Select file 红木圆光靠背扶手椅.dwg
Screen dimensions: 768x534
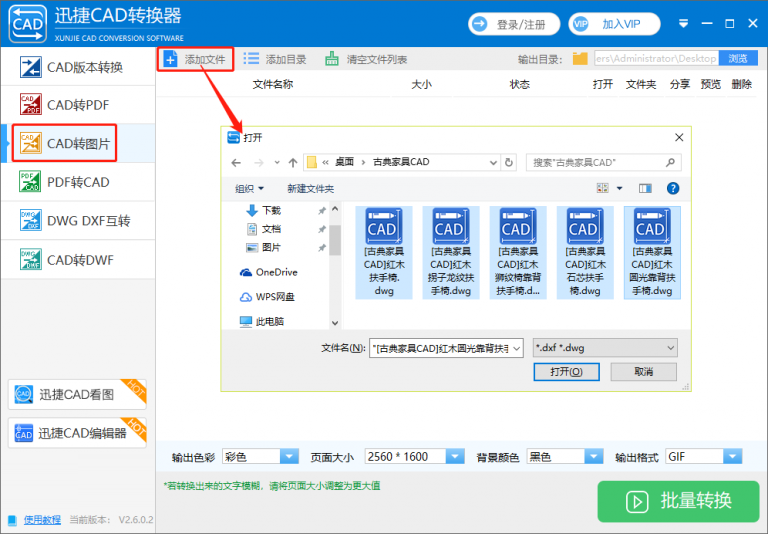tap(652, 252)
